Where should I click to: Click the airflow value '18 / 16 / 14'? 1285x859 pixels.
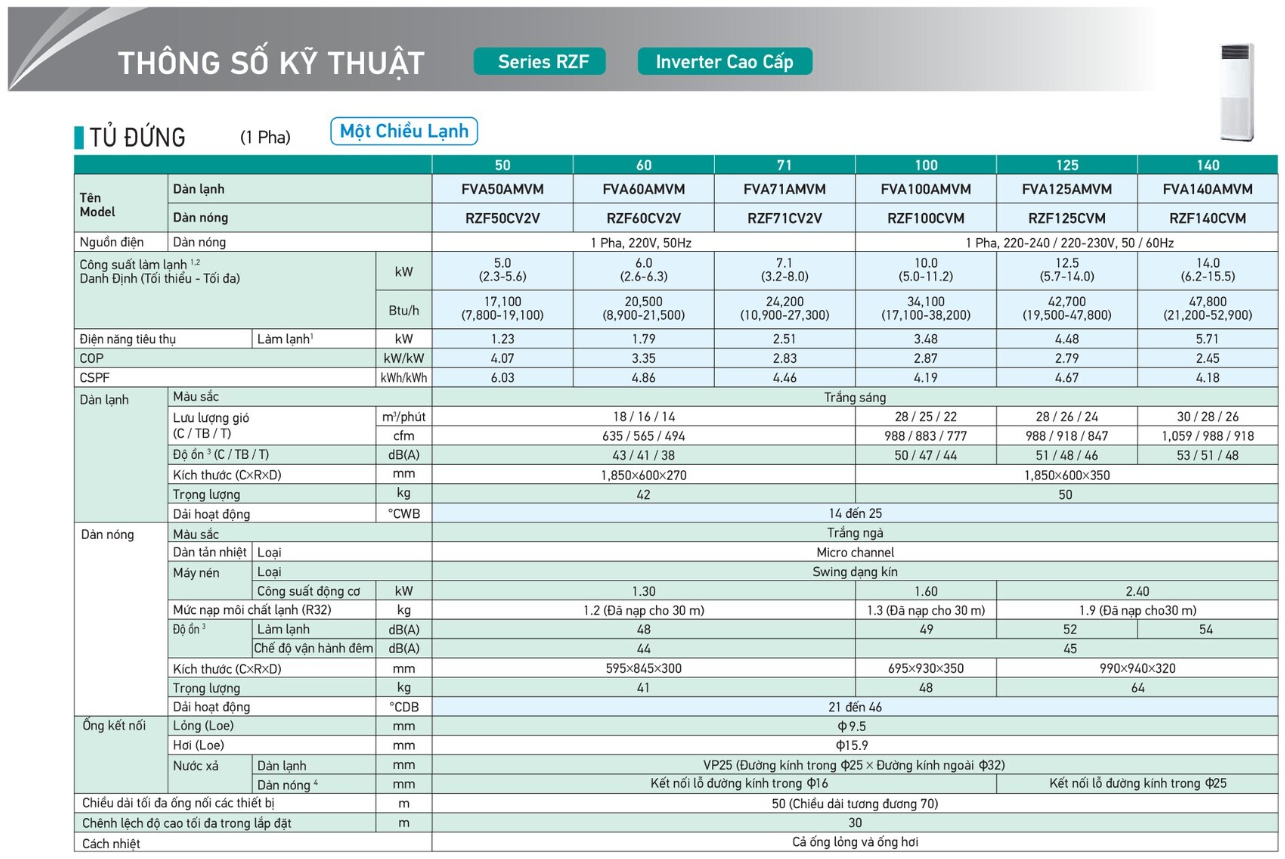point(643,416)
